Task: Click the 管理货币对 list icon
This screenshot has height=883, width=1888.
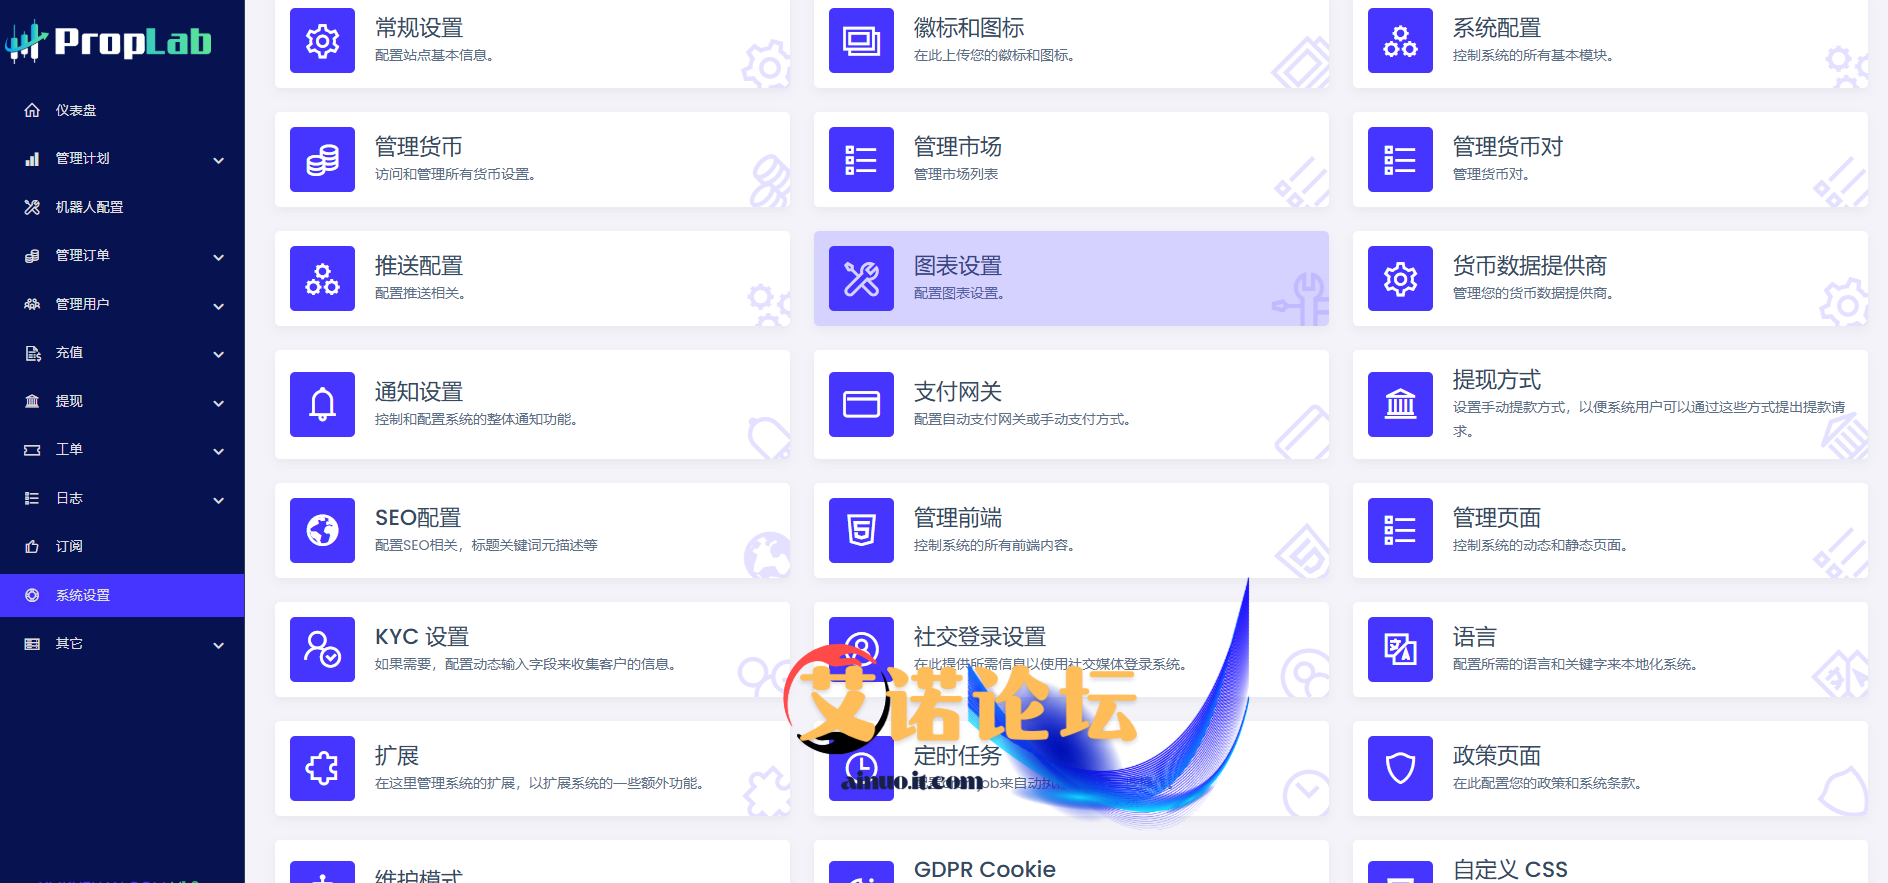Action: click(1400, 160)
